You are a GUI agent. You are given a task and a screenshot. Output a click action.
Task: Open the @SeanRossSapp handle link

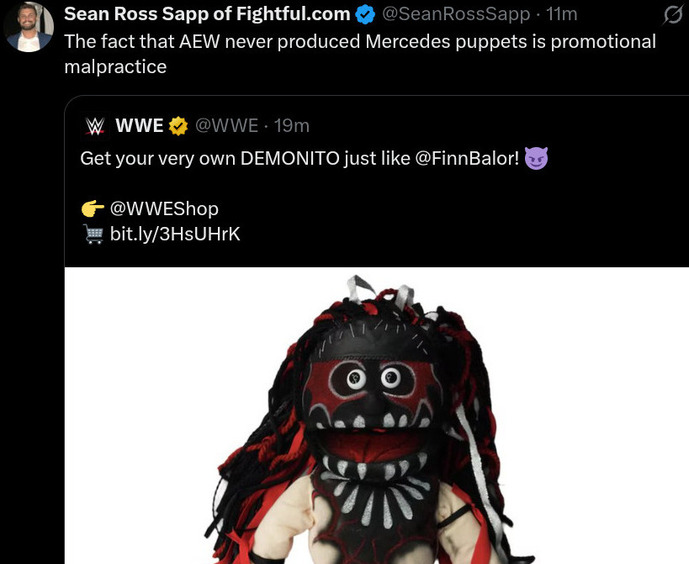(x=456, y=14)
